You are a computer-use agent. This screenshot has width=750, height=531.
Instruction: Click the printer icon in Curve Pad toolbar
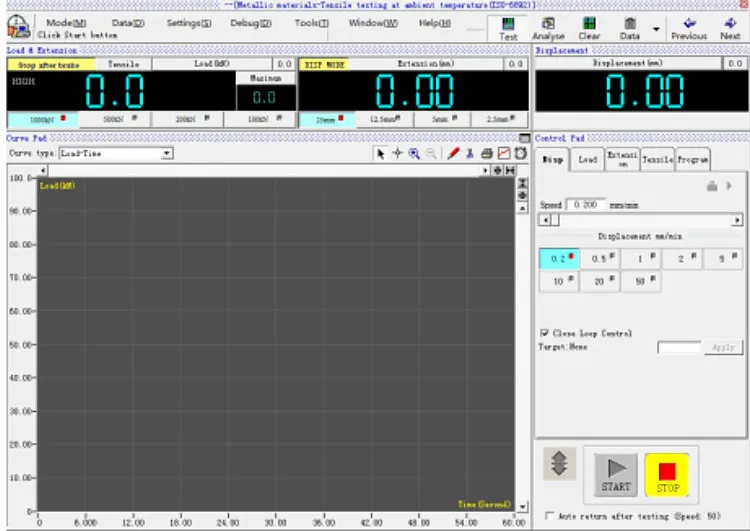click(x=487, y=154)
